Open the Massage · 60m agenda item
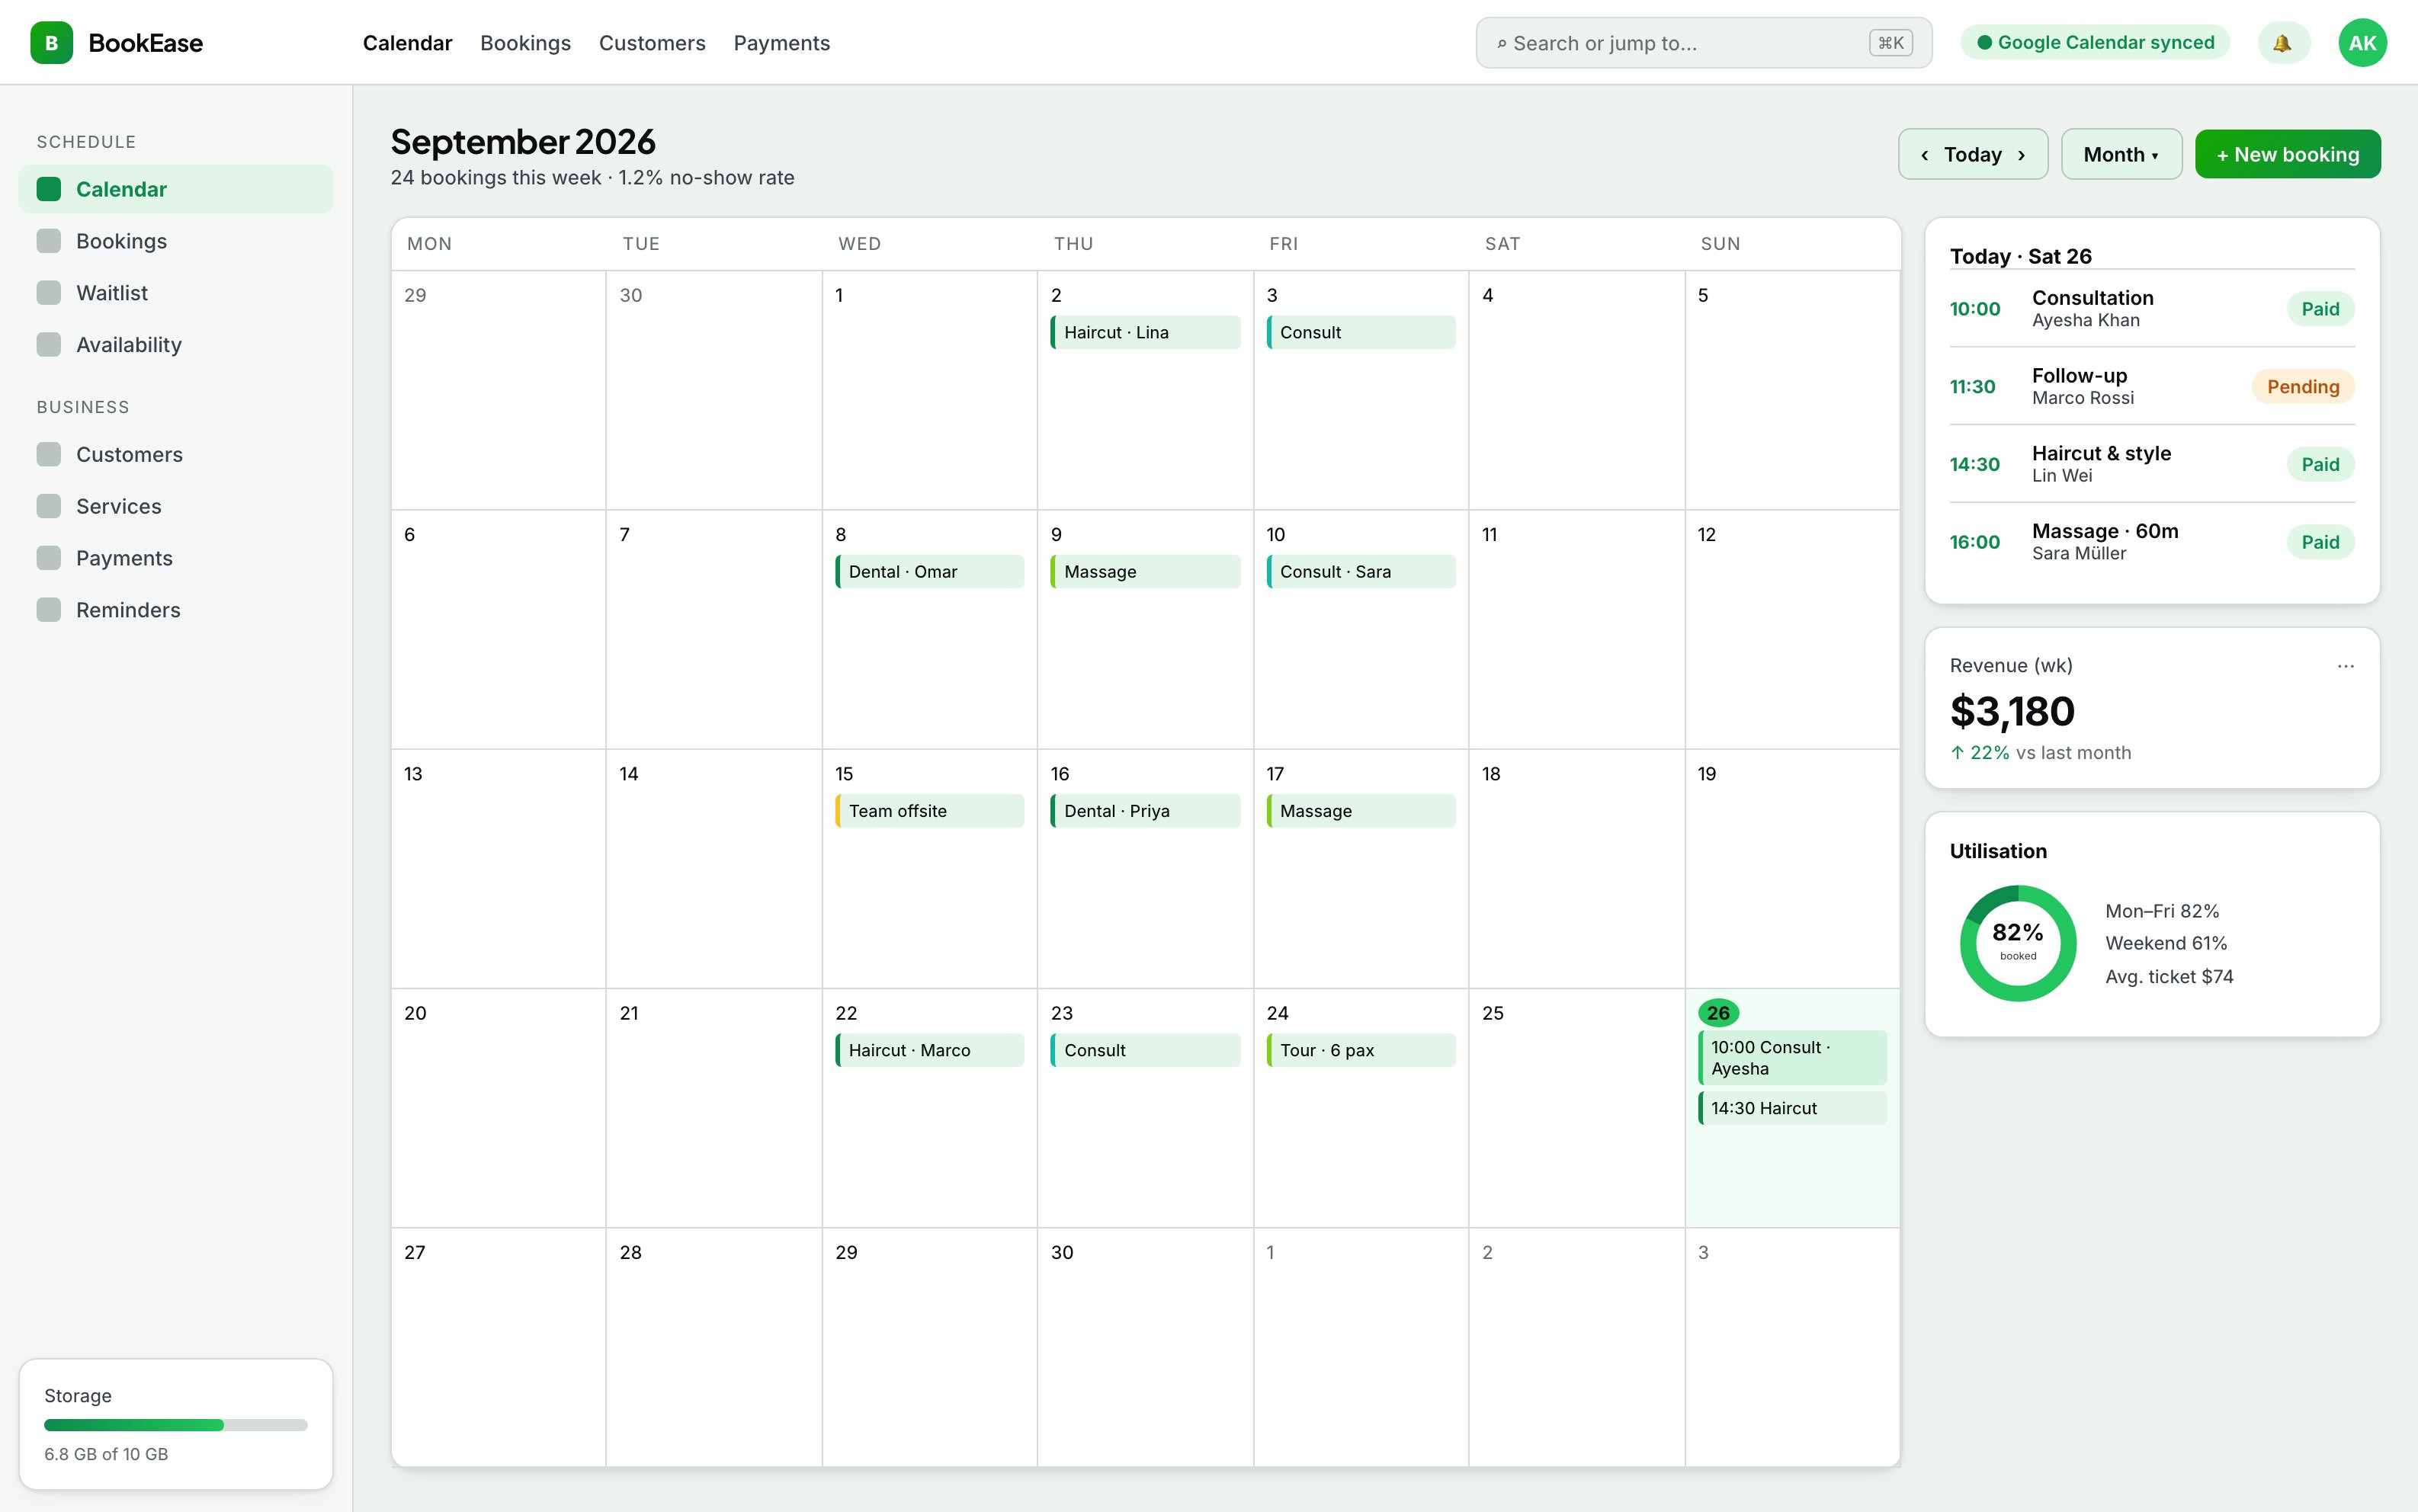 (2152, 542)
